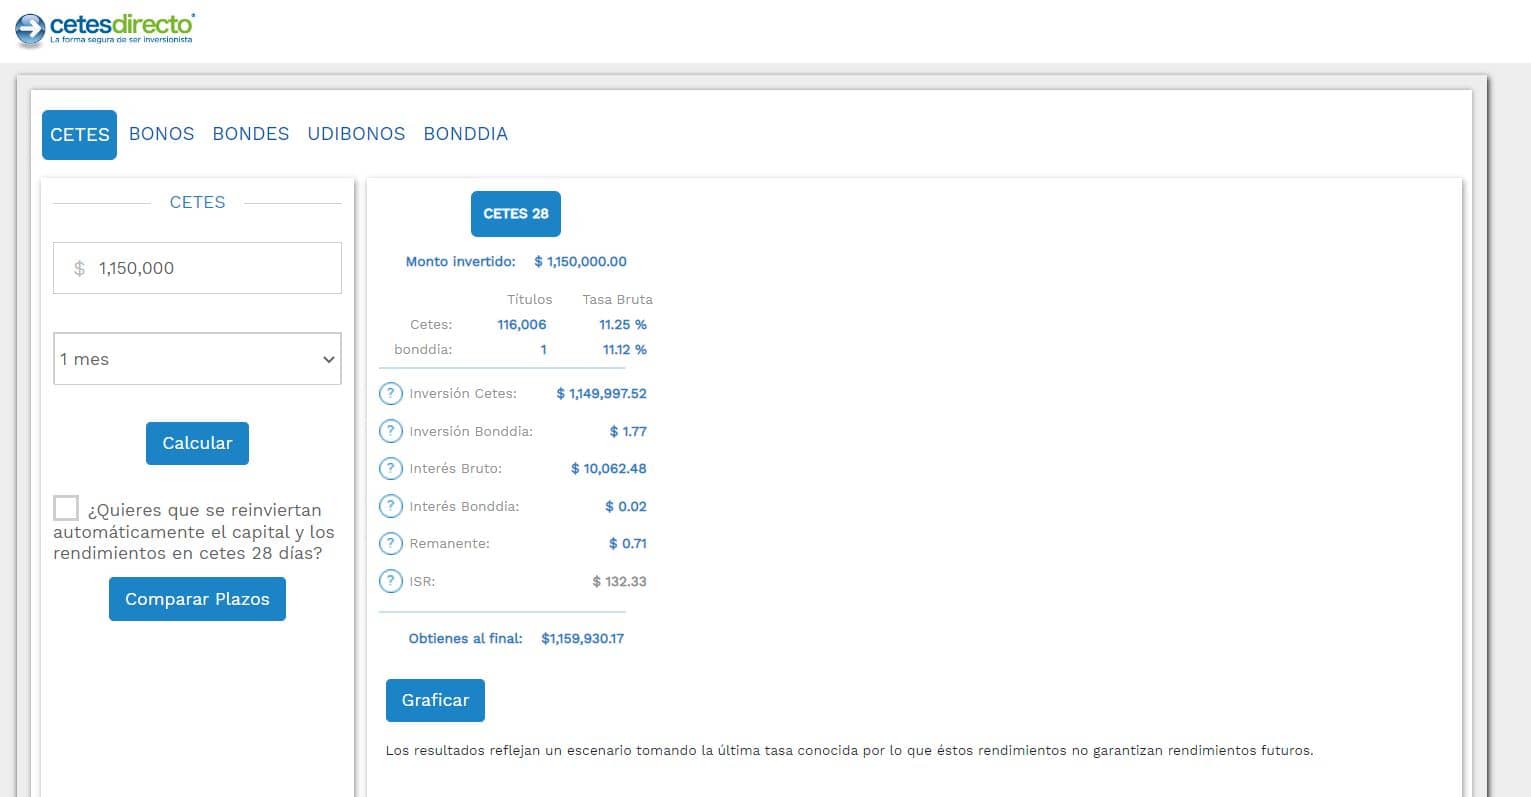
Task: Click the Comparar Plazos button
Action: click(x=197, y=599)
